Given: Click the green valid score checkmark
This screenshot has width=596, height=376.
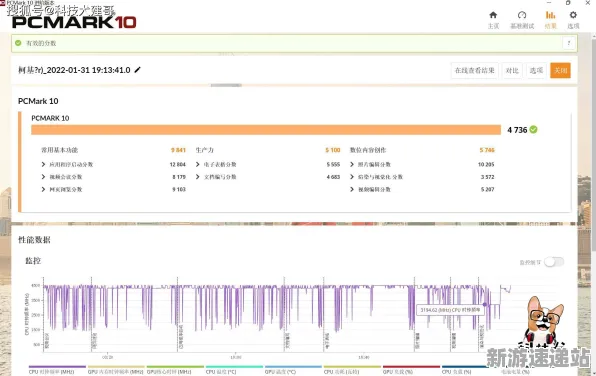Looking at the screenshot, I should (x=18, y=43).
